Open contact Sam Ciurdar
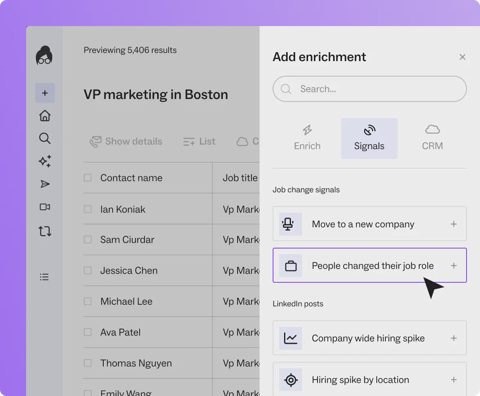This screenshot has width=480, height=396. (127, 240)
